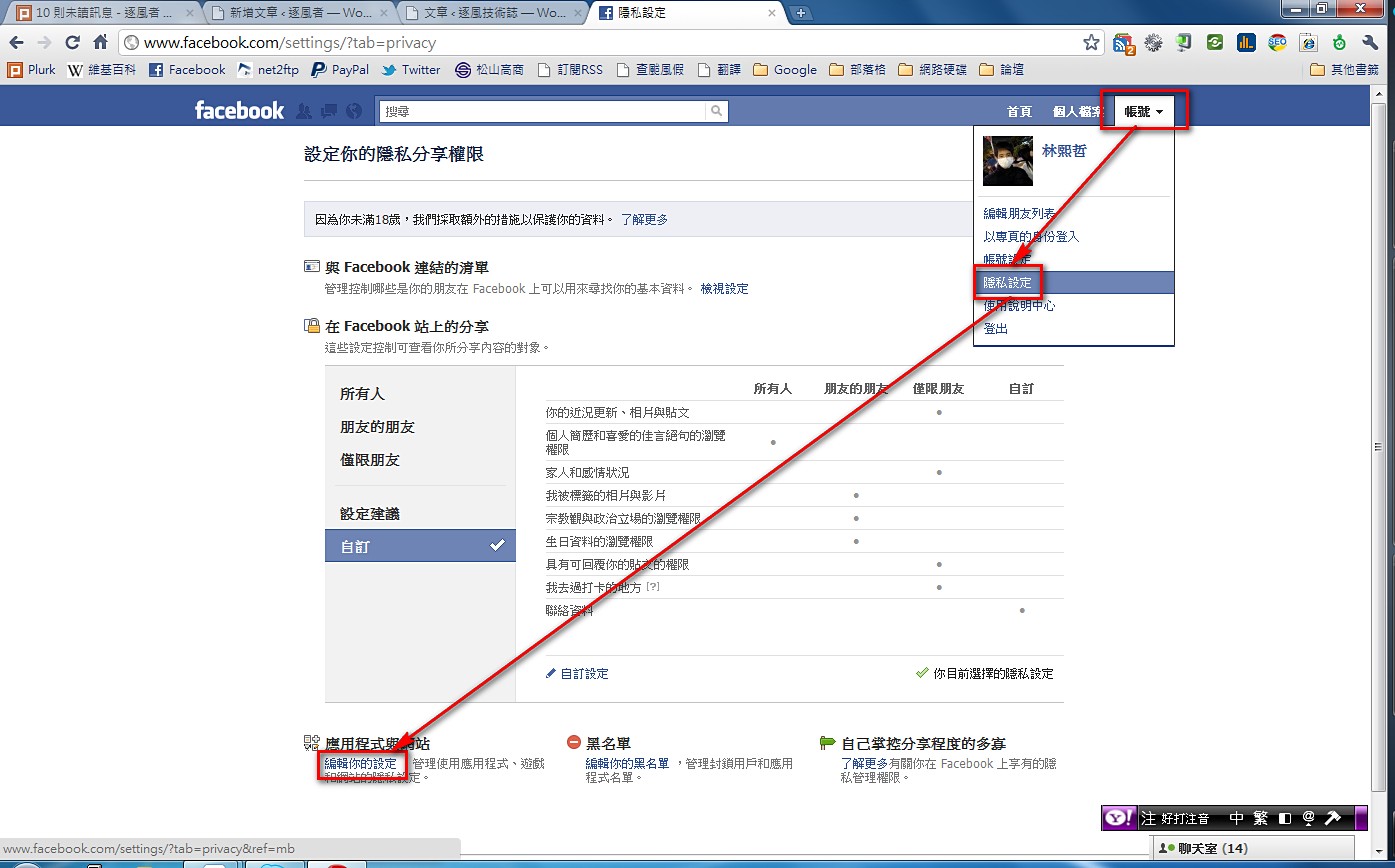
Task: Open the 編輯你的黑名單 link
Action: point(627,764)
